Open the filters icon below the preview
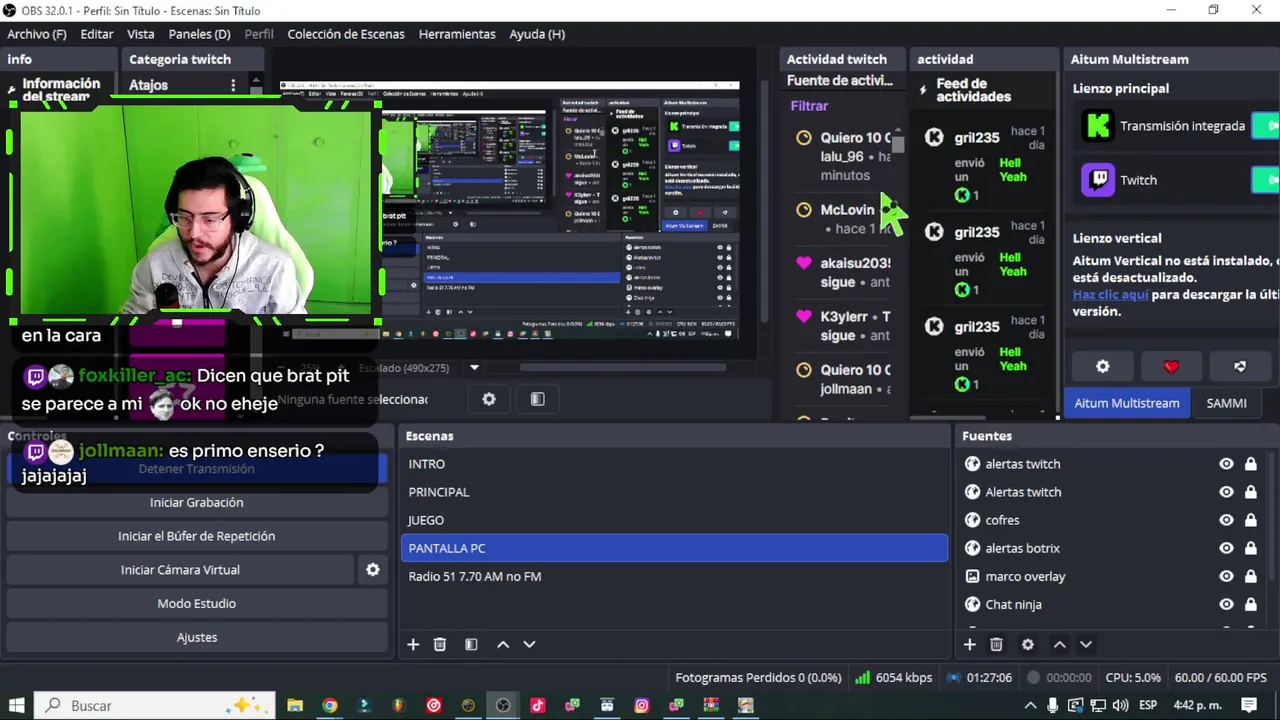The image size is (1280, 720). point(537,399)
